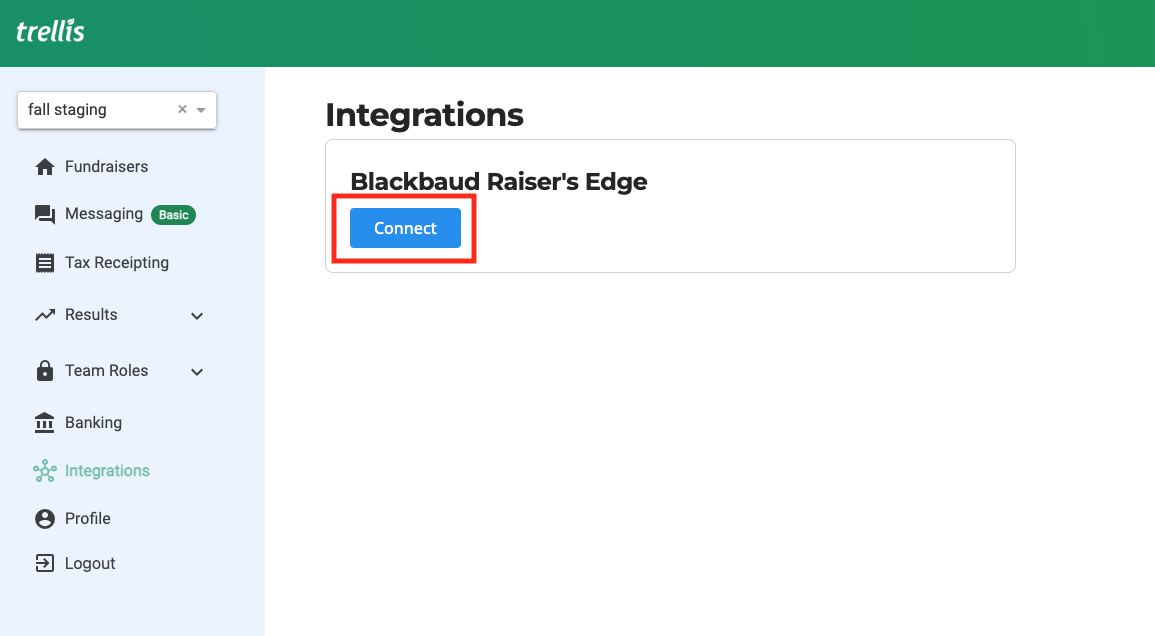Open the fall staging organization dropdown

(200, 109)
